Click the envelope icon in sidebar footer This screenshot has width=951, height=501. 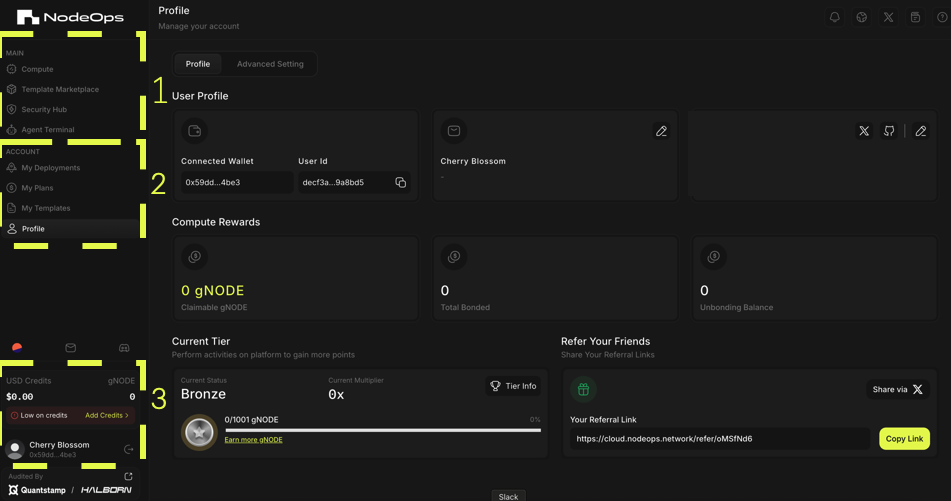pos(70,348)
